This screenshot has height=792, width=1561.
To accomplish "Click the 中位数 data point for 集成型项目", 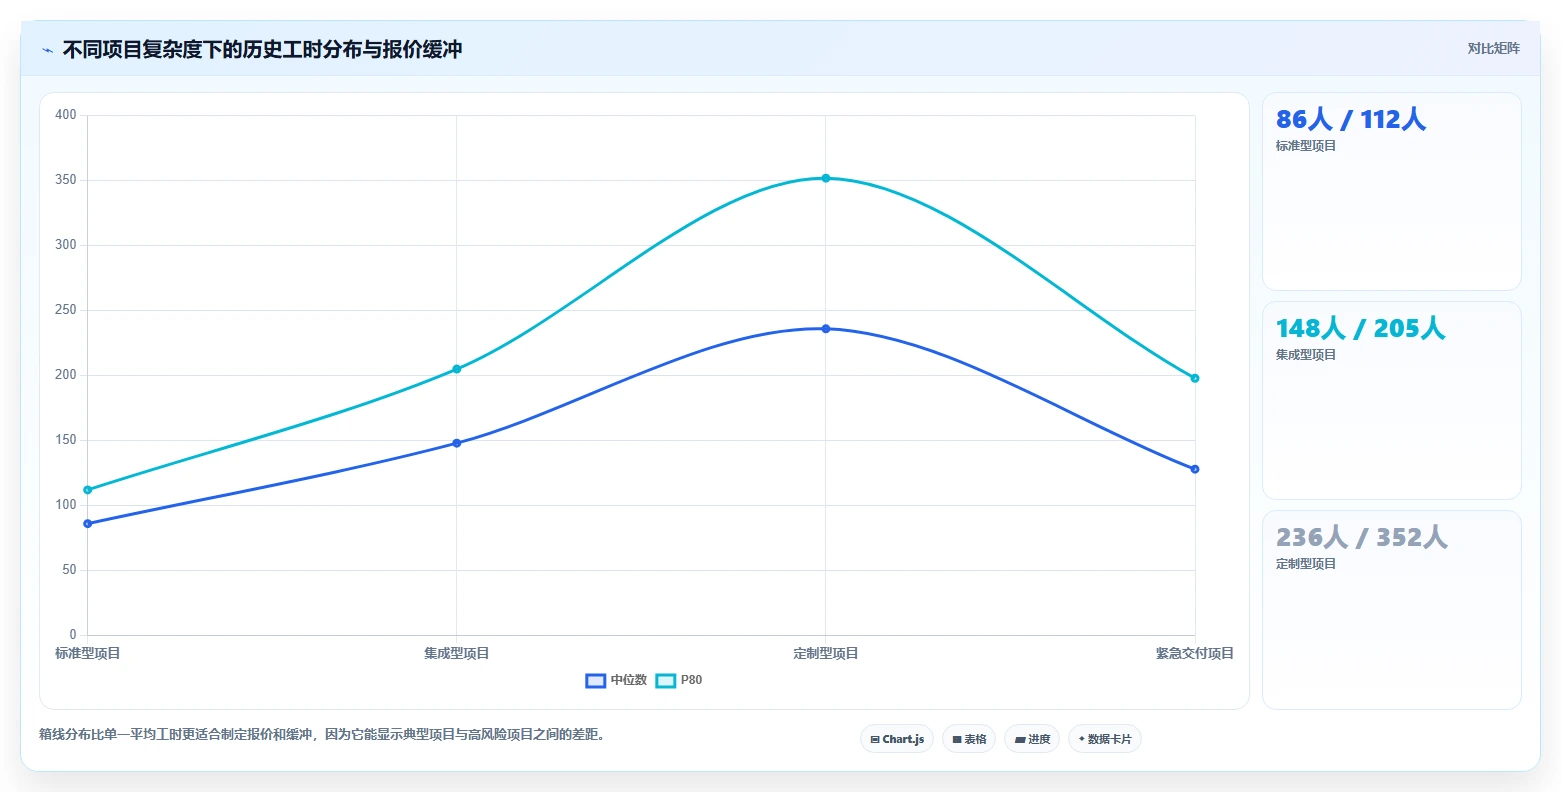I will (457, 443).
